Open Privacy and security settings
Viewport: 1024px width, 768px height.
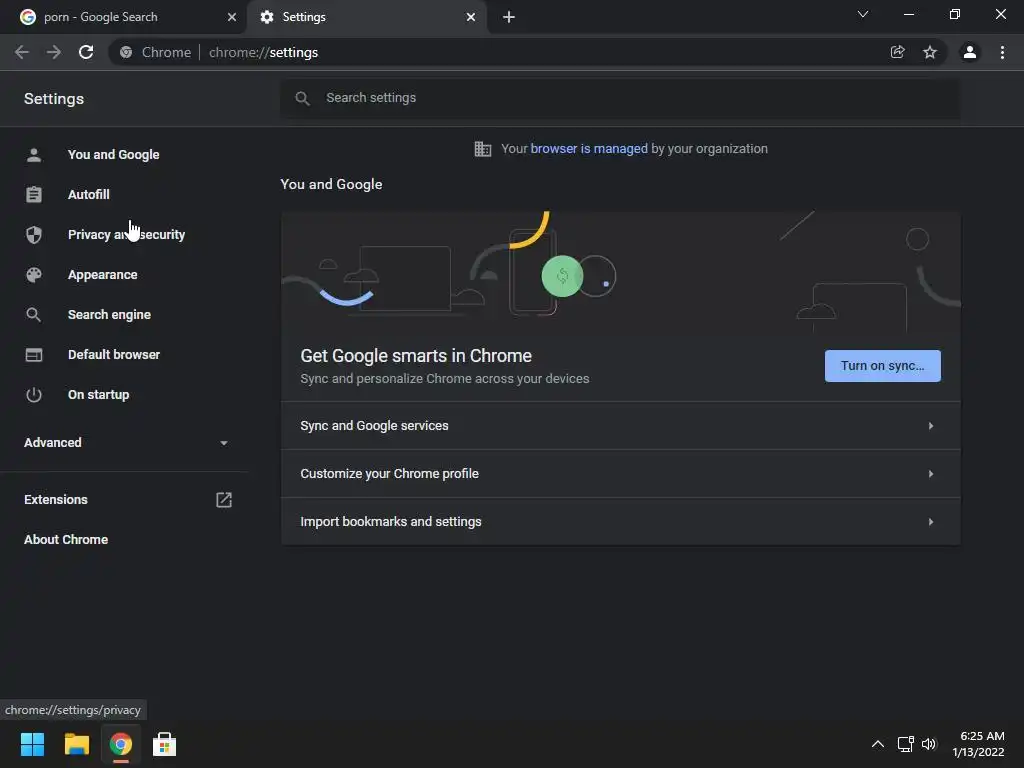[126, 234]
